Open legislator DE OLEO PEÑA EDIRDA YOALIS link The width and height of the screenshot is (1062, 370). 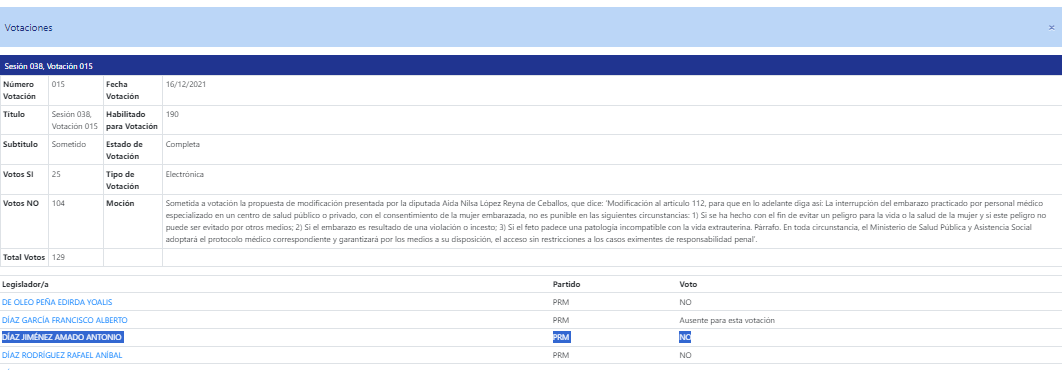coord(57,302)
